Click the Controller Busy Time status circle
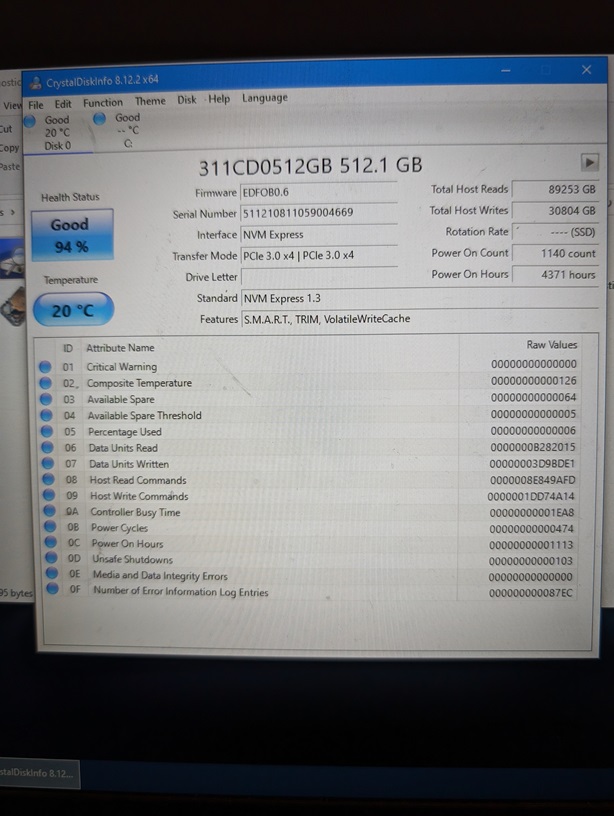The image size is (614, 816). 50,511
